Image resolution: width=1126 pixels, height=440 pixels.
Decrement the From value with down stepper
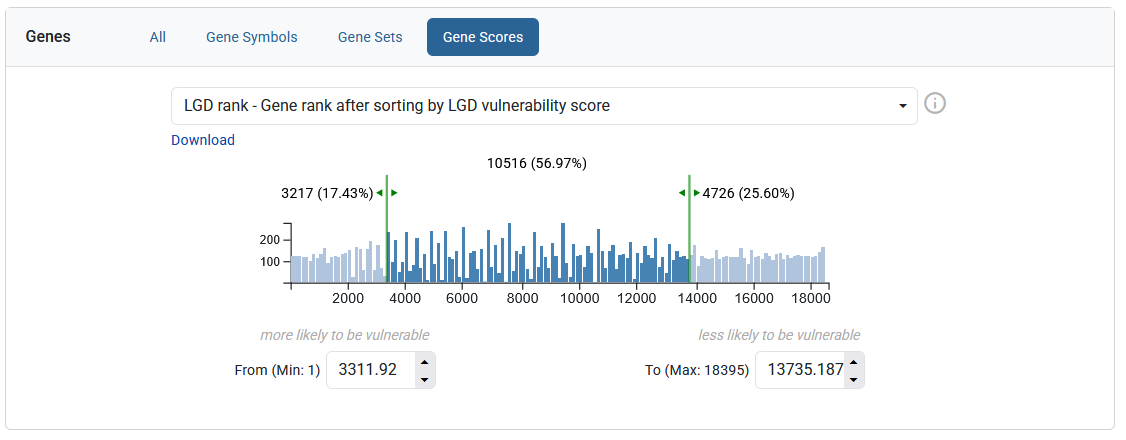pos(424,379)
